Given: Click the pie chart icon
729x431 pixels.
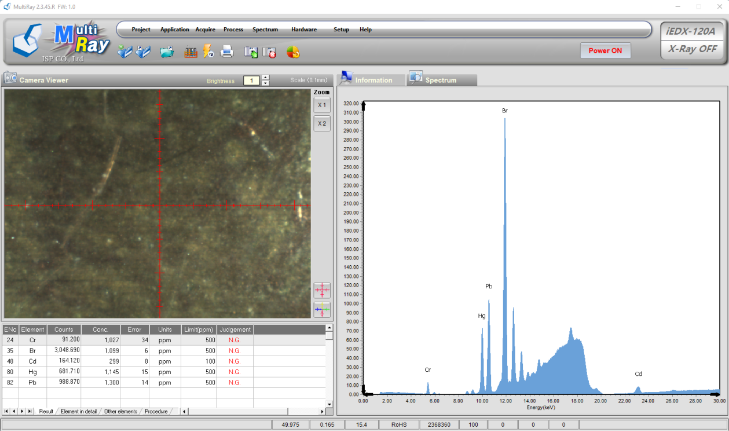Looking at the screenshot, I should 293,52.
